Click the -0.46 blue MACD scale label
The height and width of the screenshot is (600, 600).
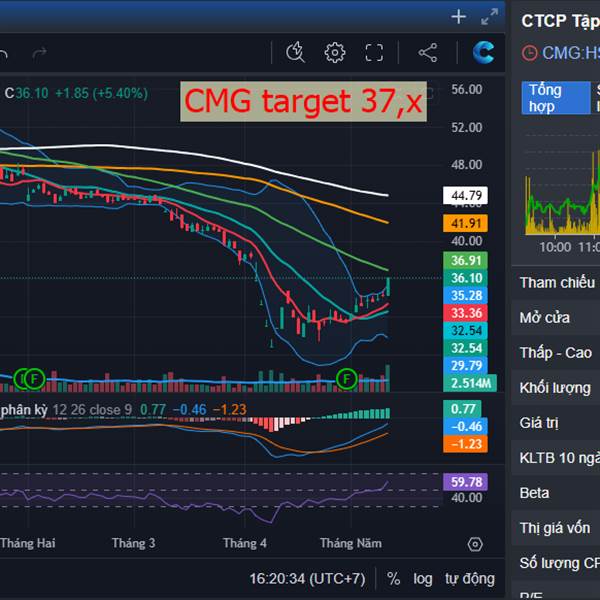[x=465, y=427]
